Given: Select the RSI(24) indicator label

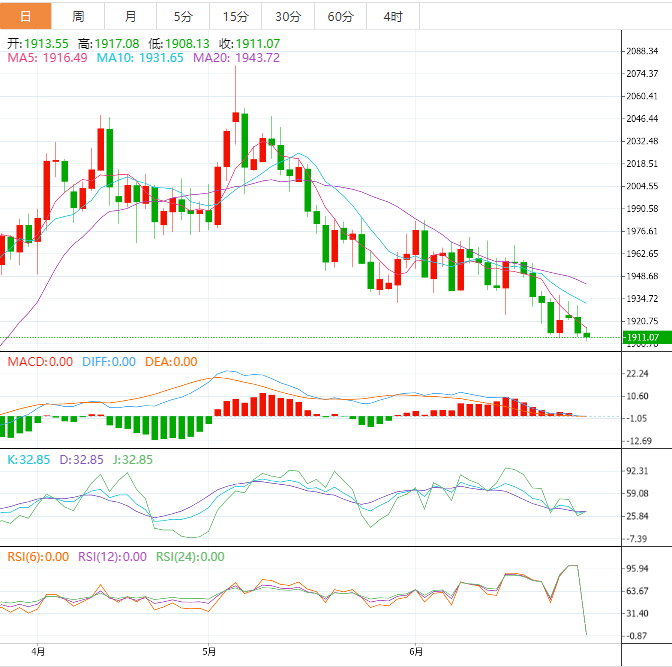Looking at the screenshot, I should tap(189, 557).
